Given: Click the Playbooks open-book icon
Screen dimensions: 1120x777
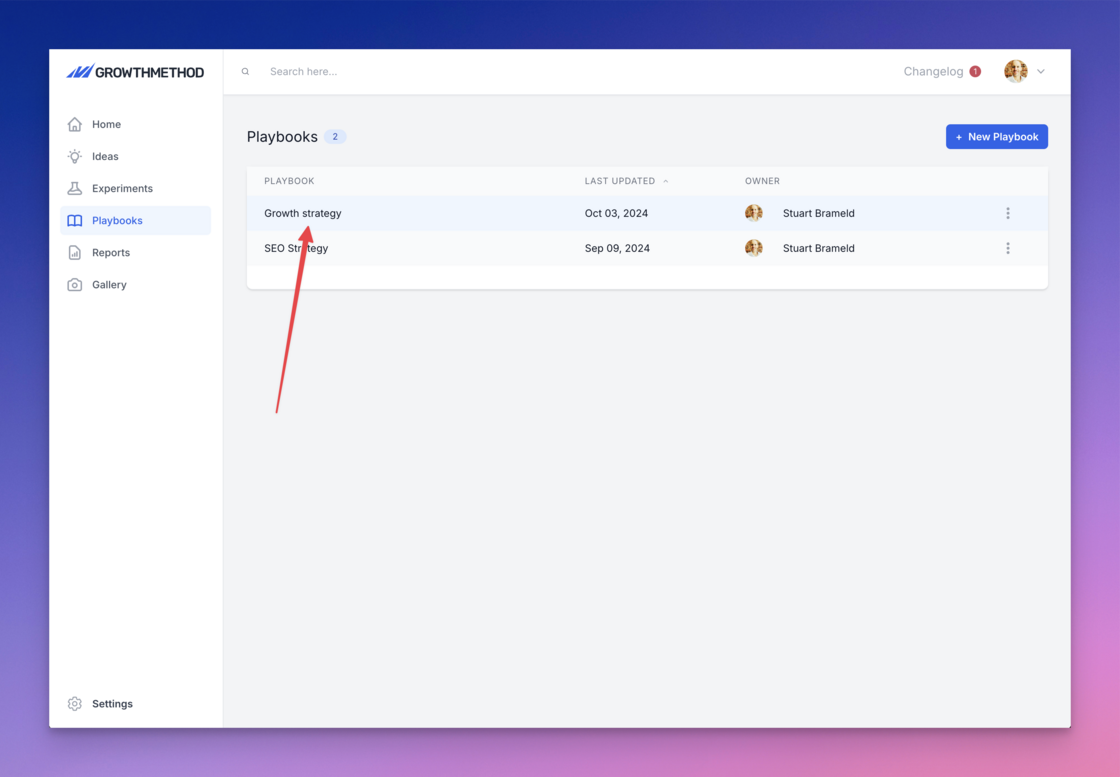Looking at the screenshot, I should coord(74,221).
